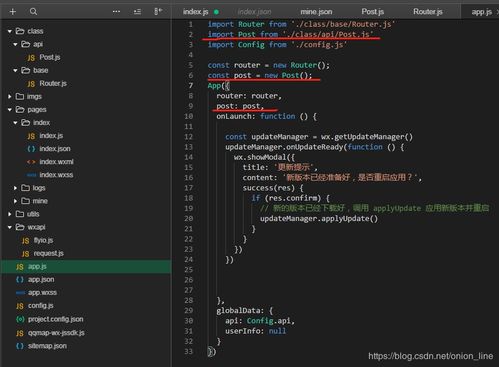Click 'api: Config.api,' code line

coord(260,321)
